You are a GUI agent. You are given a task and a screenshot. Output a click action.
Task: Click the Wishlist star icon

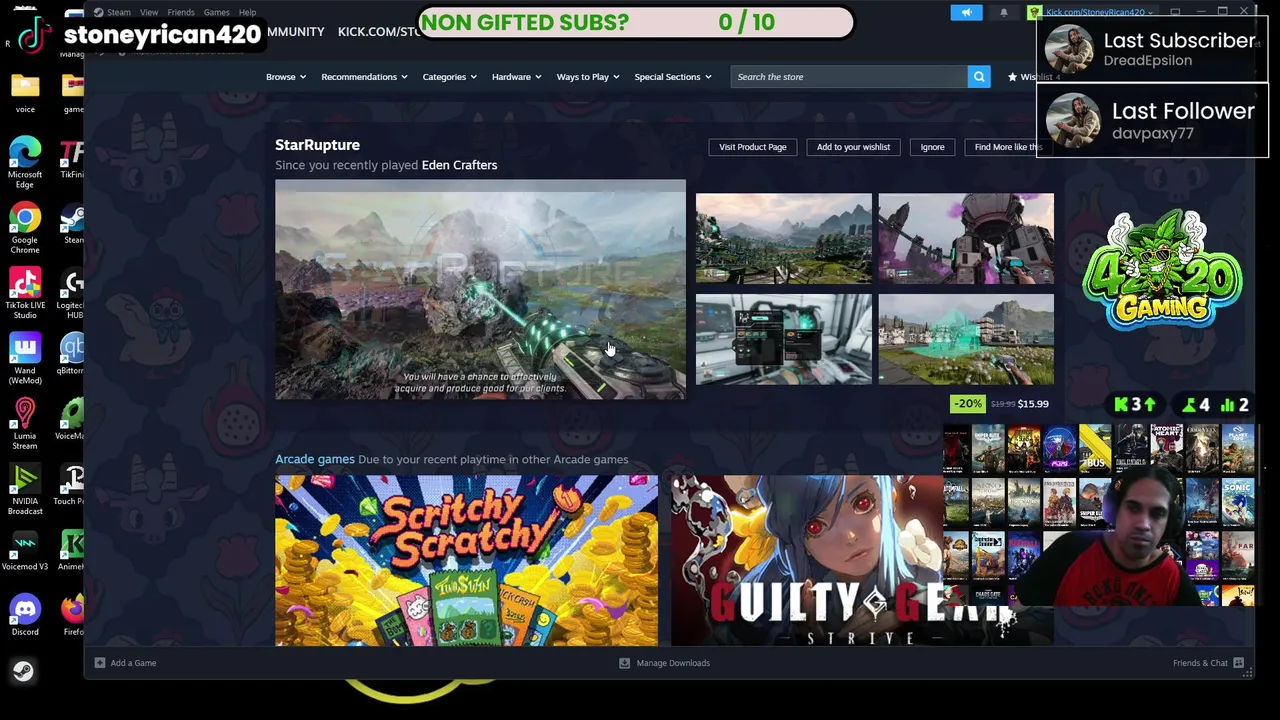point(1012,77)
